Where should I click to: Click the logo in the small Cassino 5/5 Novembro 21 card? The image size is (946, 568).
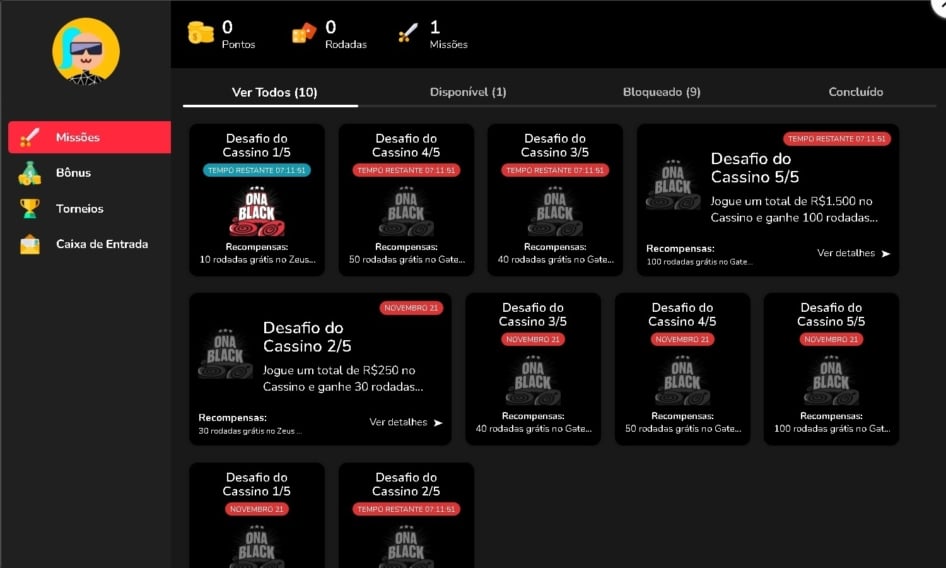(x=831, y=380)
